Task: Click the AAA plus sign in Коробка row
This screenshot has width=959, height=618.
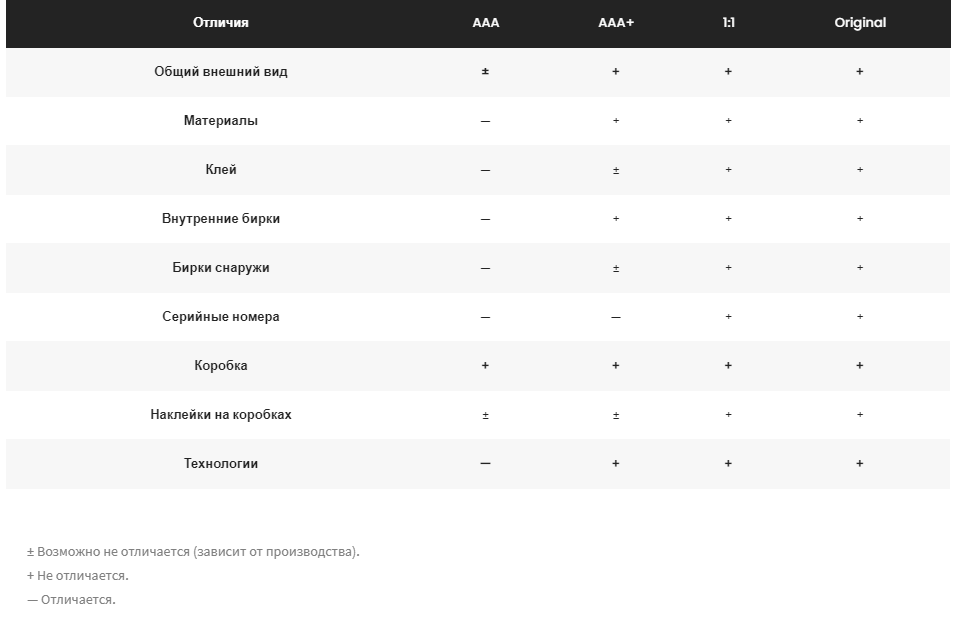Action: [x=485, y=366]
